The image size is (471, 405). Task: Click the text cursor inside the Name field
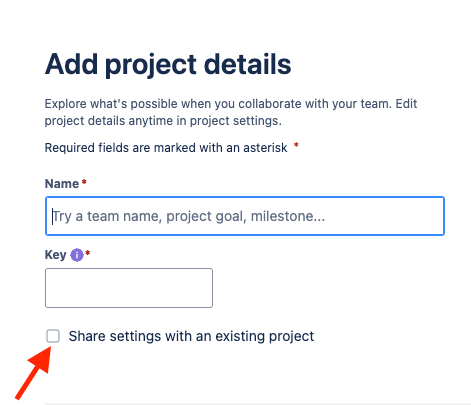(x=52, y=216)
